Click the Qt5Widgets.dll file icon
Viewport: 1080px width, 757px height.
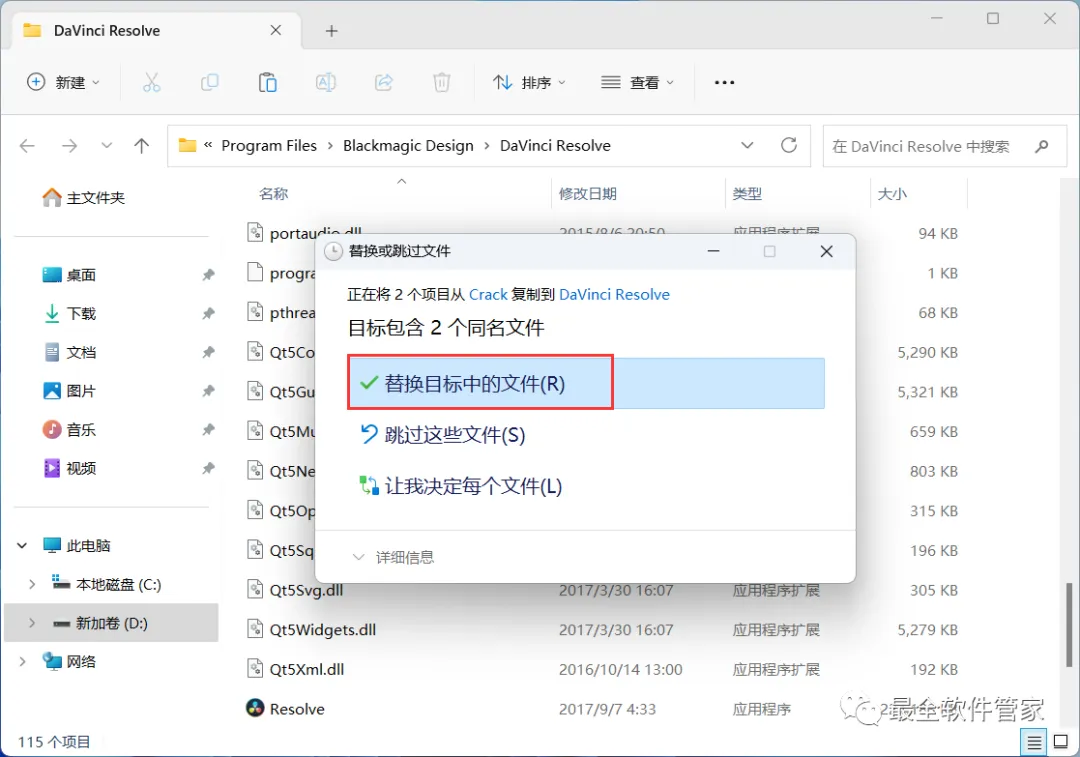click(x=255, y=629)
